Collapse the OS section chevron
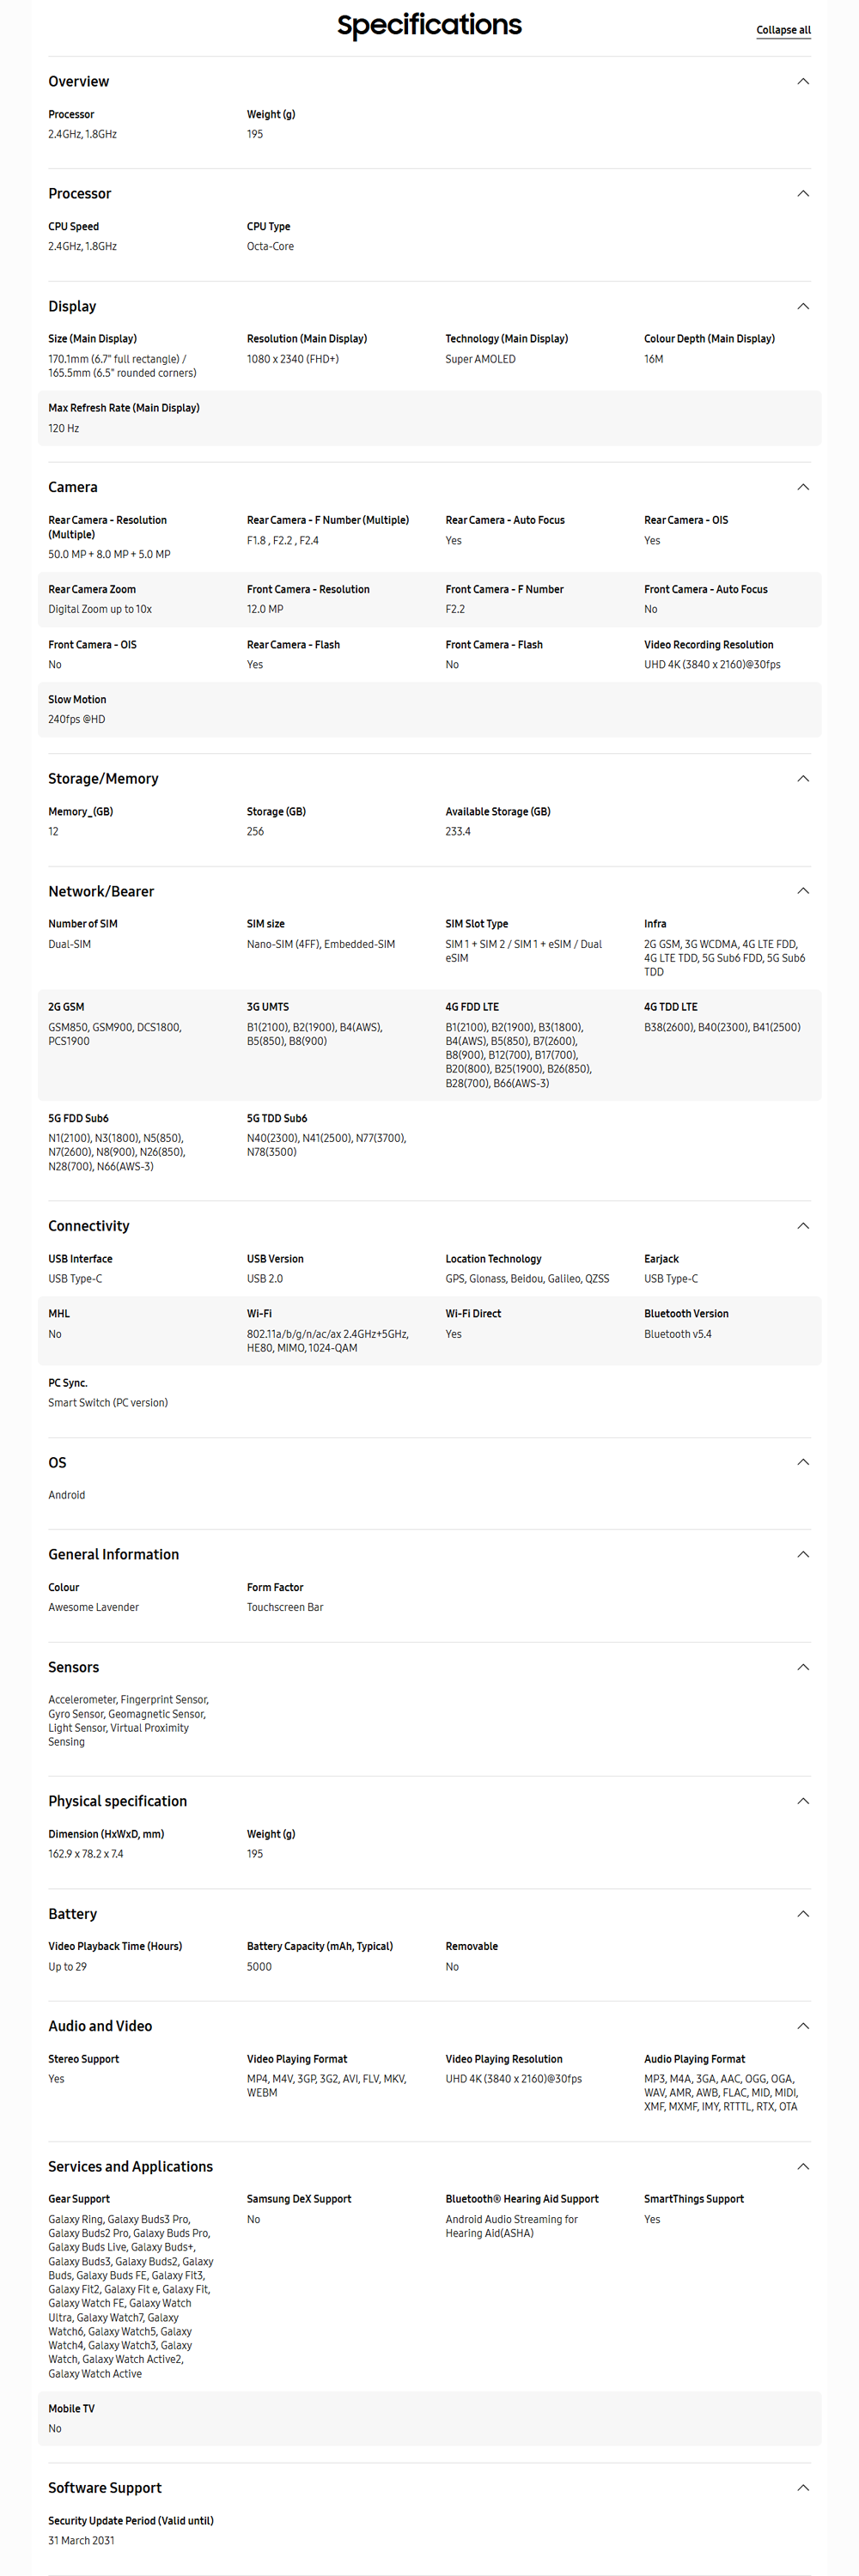The width and height of the screenshot is (859, 2576). (802, 1462)
